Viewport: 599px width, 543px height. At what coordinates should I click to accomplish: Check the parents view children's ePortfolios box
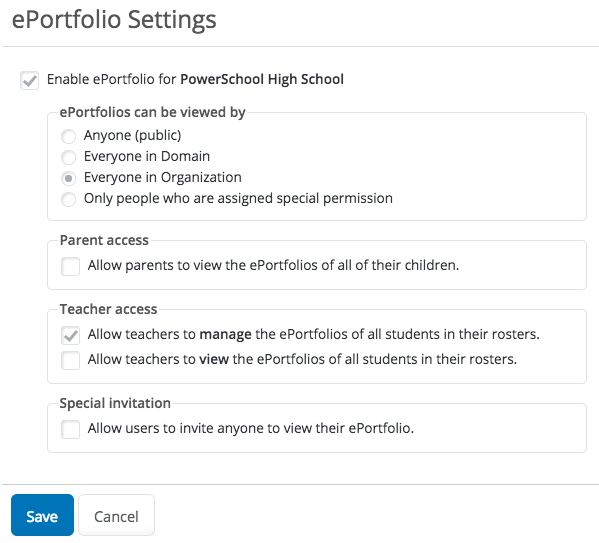coord(70,266)
